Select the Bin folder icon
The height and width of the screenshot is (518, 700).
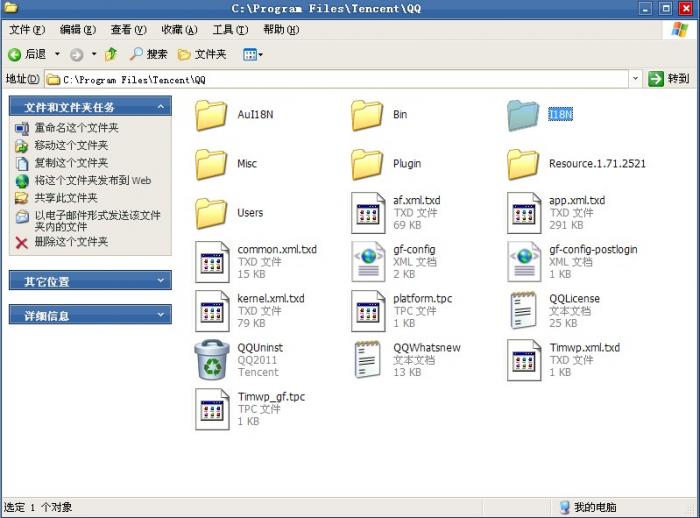[367, 115]
